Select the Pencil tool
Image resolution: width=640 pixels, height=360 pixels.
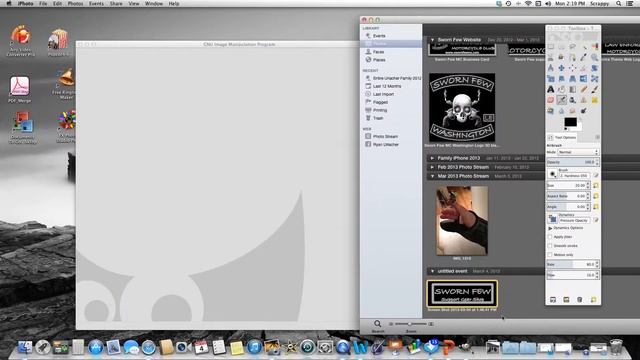[x=583, y=89]
